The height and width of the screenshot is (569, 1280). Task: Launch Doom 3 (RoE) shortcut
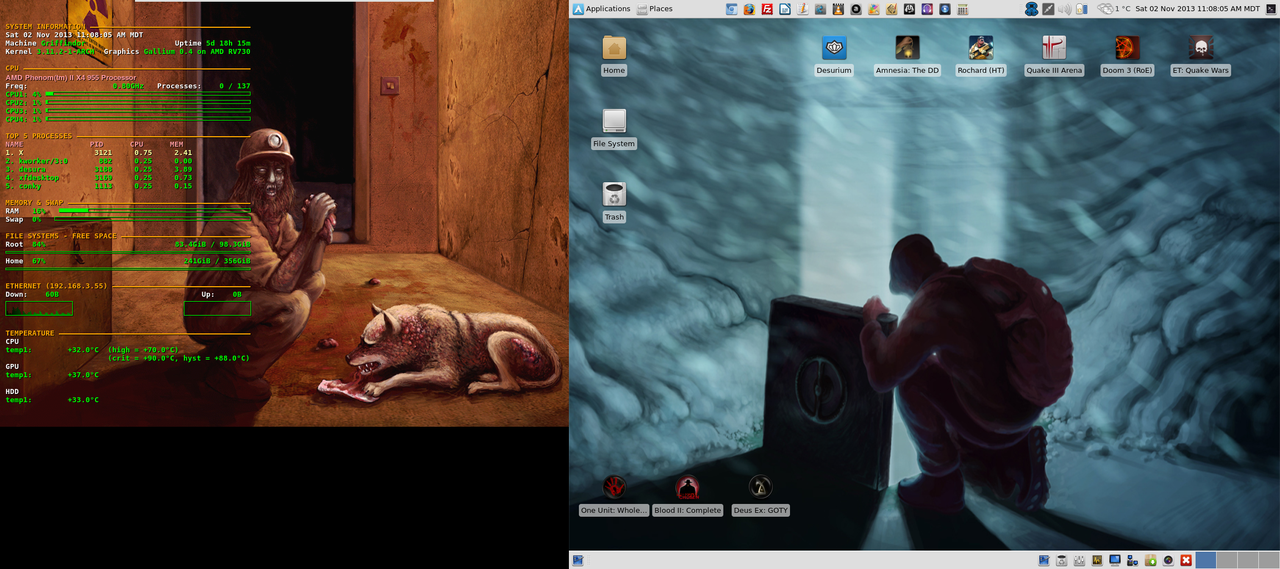click(x=1127, y=56)
